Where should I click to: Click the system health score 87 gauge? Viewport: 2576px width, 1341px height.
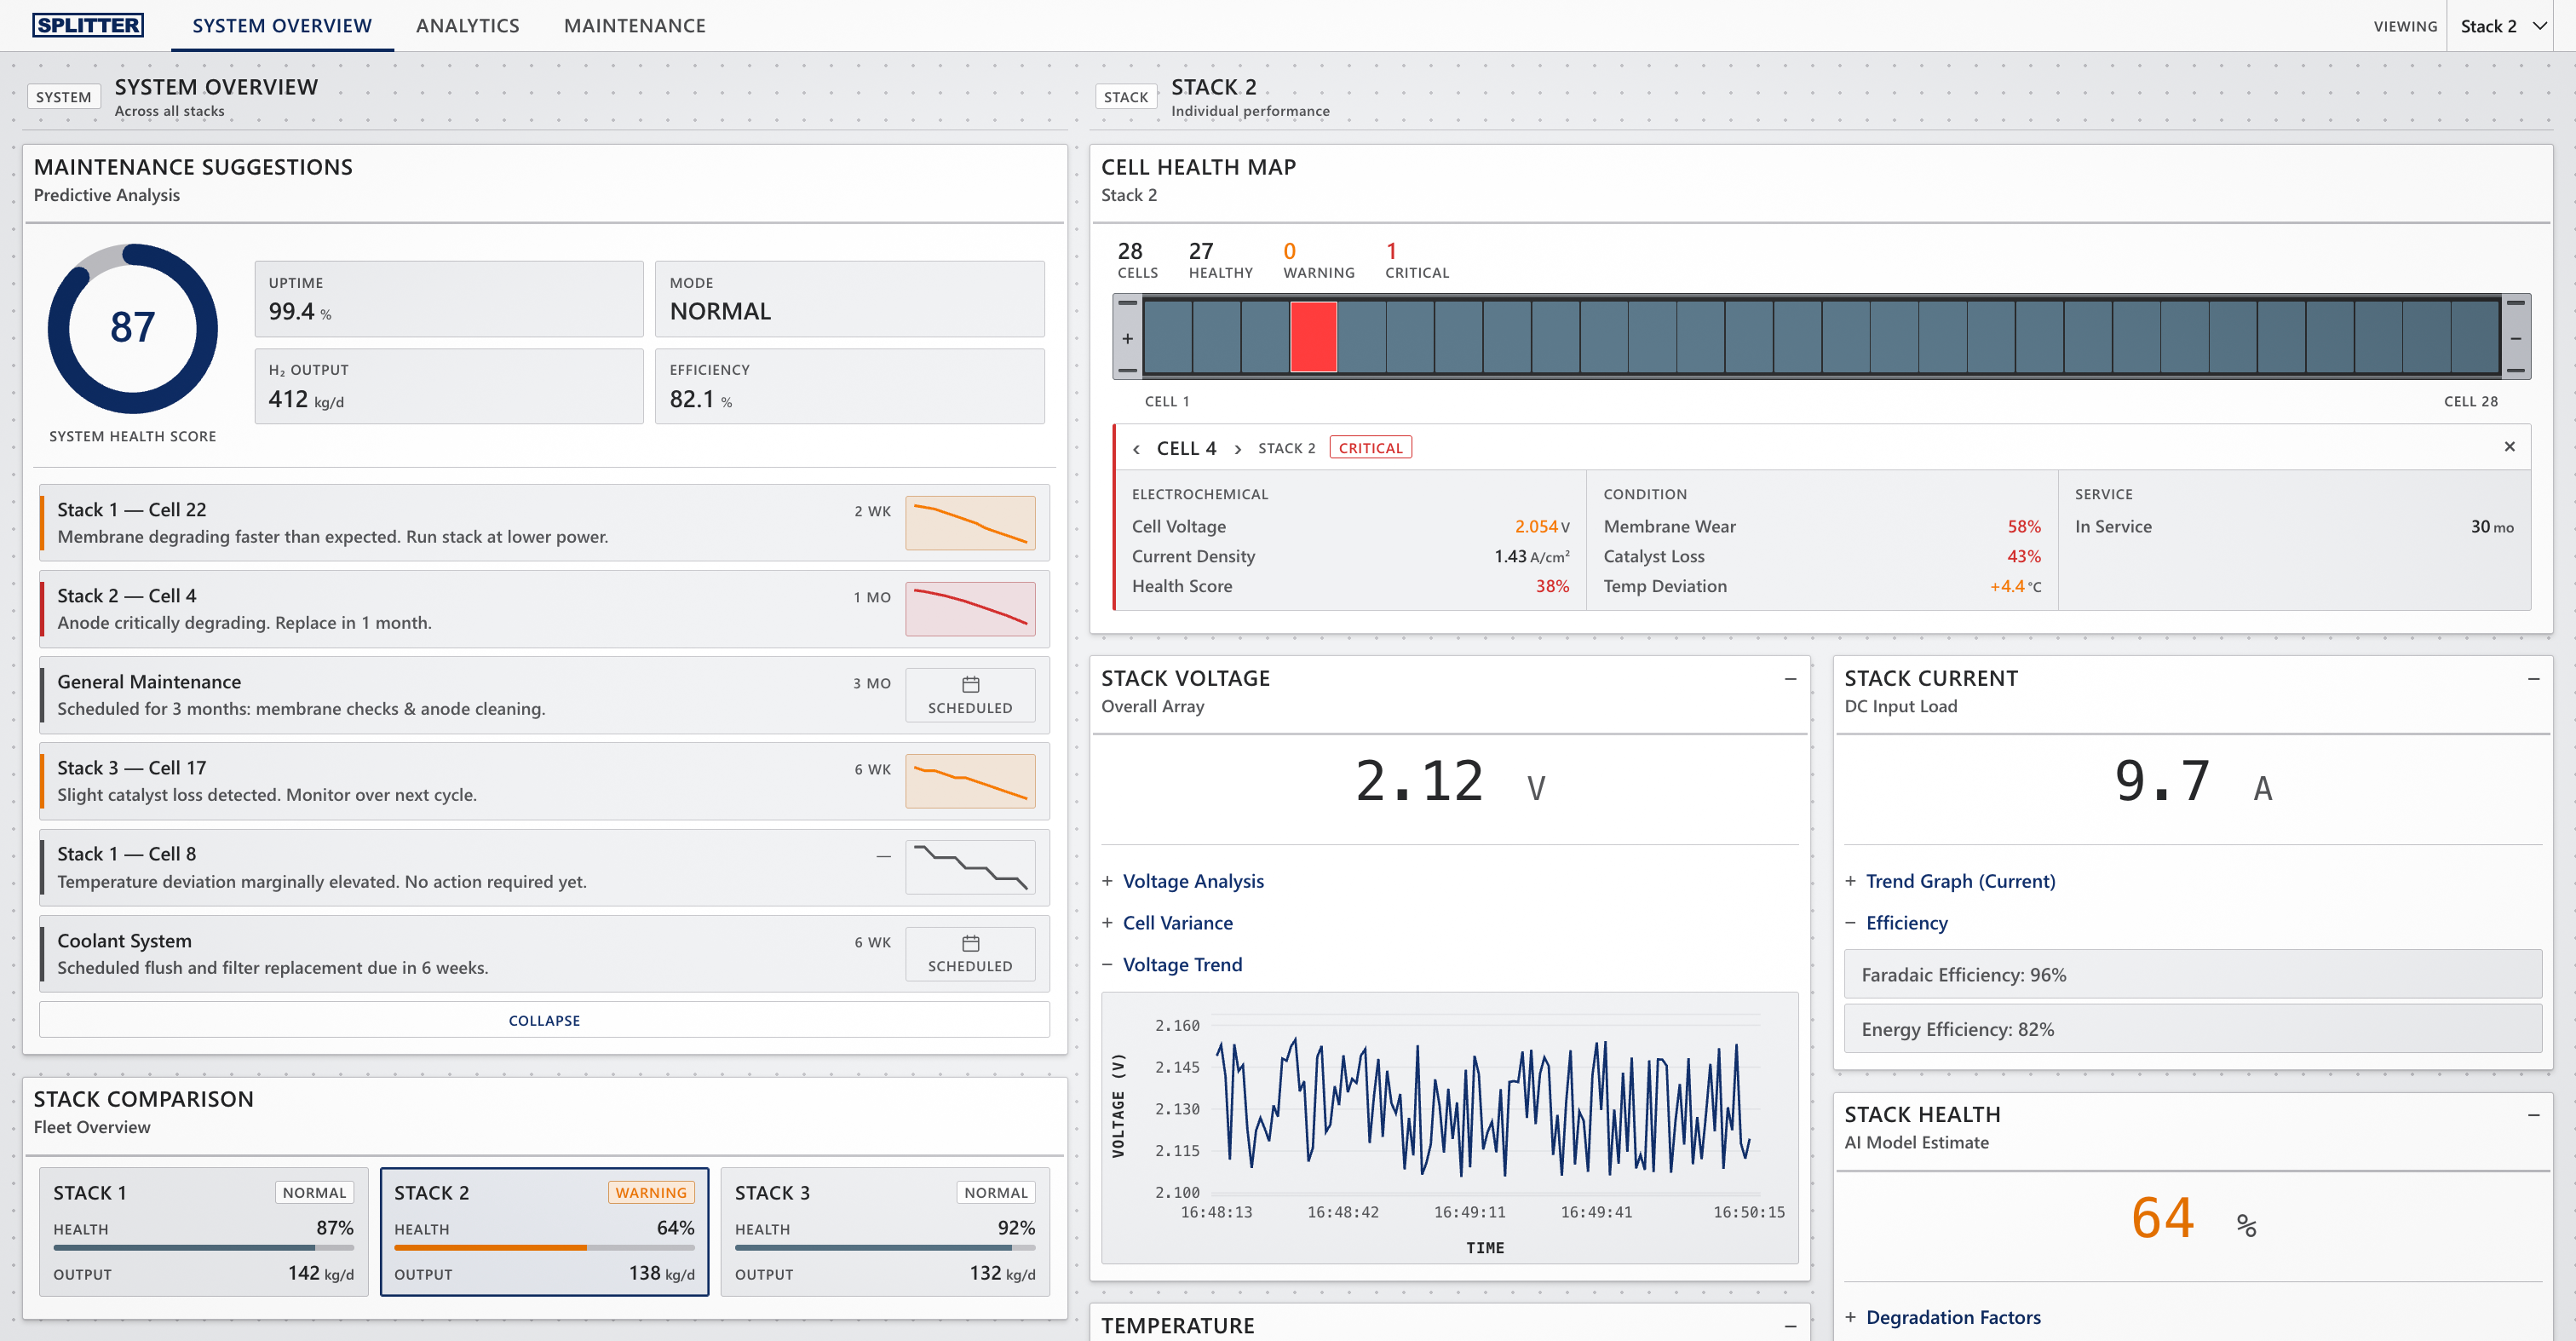133,328
